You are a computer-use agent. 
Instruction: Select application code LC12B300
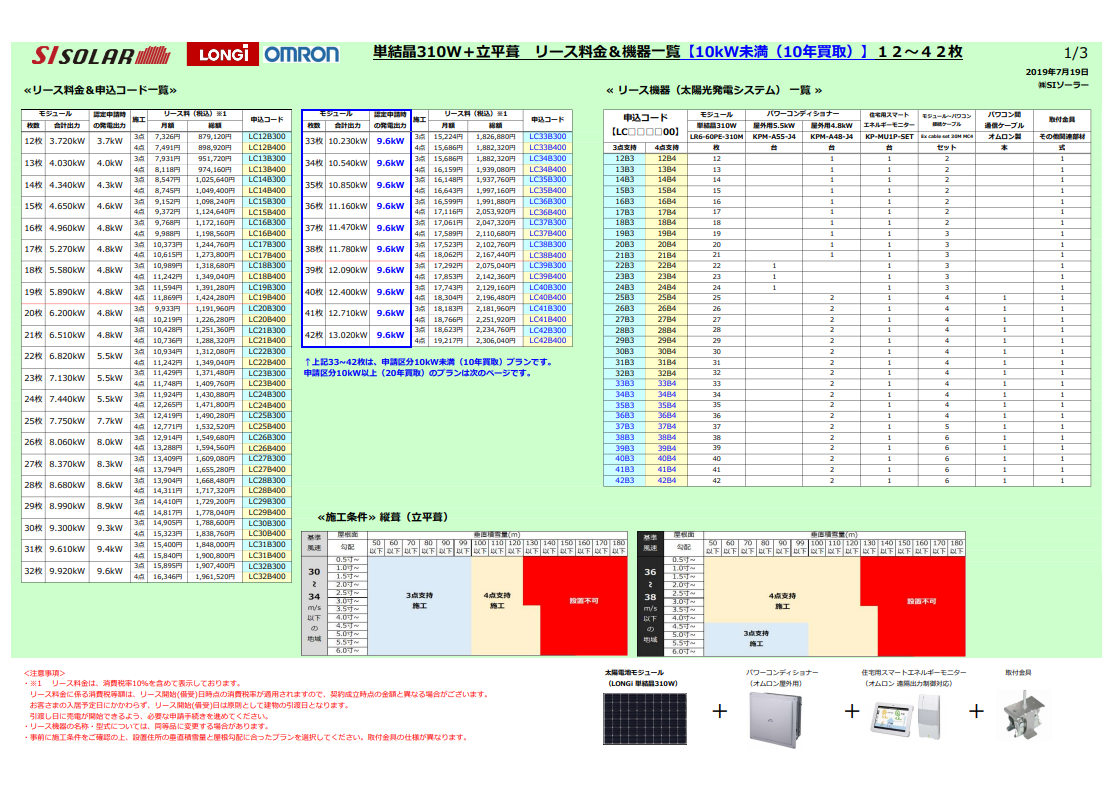(267, 136)
